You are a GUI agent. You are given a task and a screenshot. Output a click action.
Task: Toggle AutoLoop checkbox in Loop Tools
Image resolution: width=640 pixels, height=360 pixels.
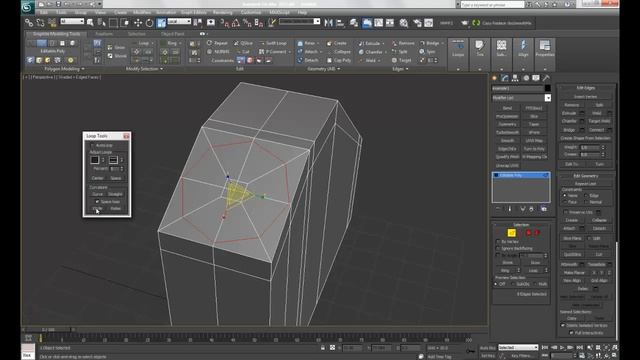click(92, 145)
